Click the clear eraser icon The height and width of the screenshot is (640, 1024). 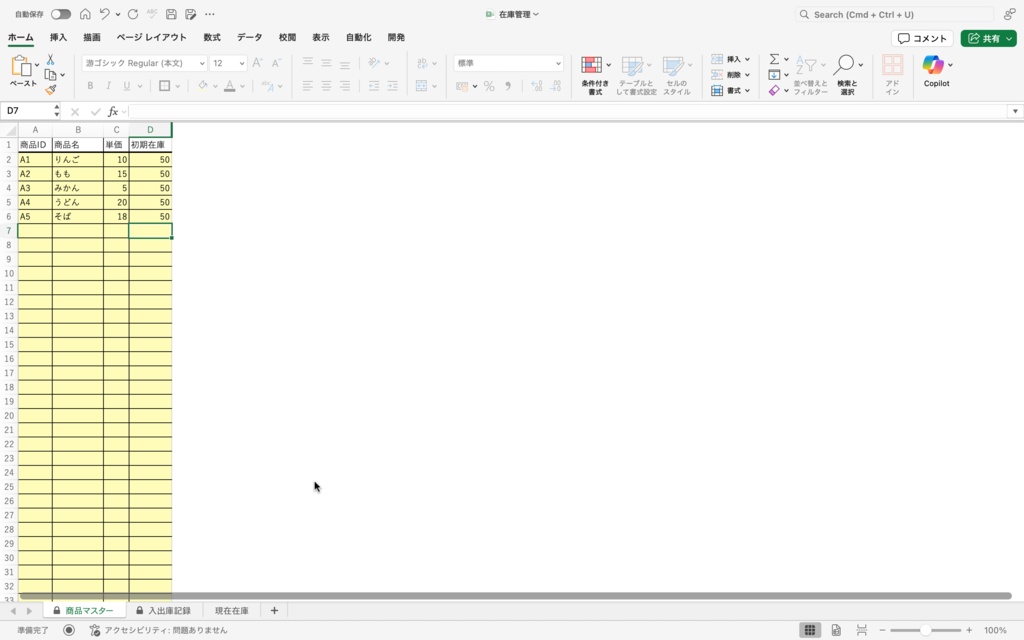774,91
